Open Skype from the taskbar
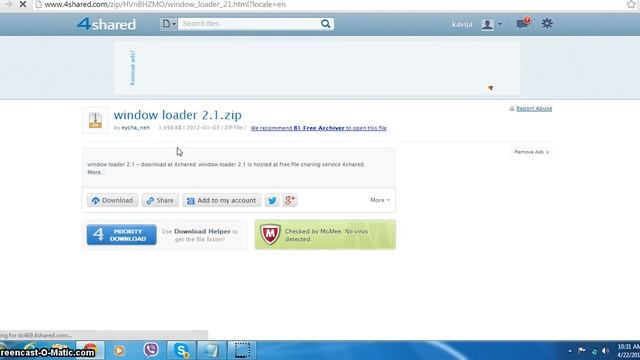Image resolution: width=640 pixels, height=360 pixels. [x=181, y=350]
